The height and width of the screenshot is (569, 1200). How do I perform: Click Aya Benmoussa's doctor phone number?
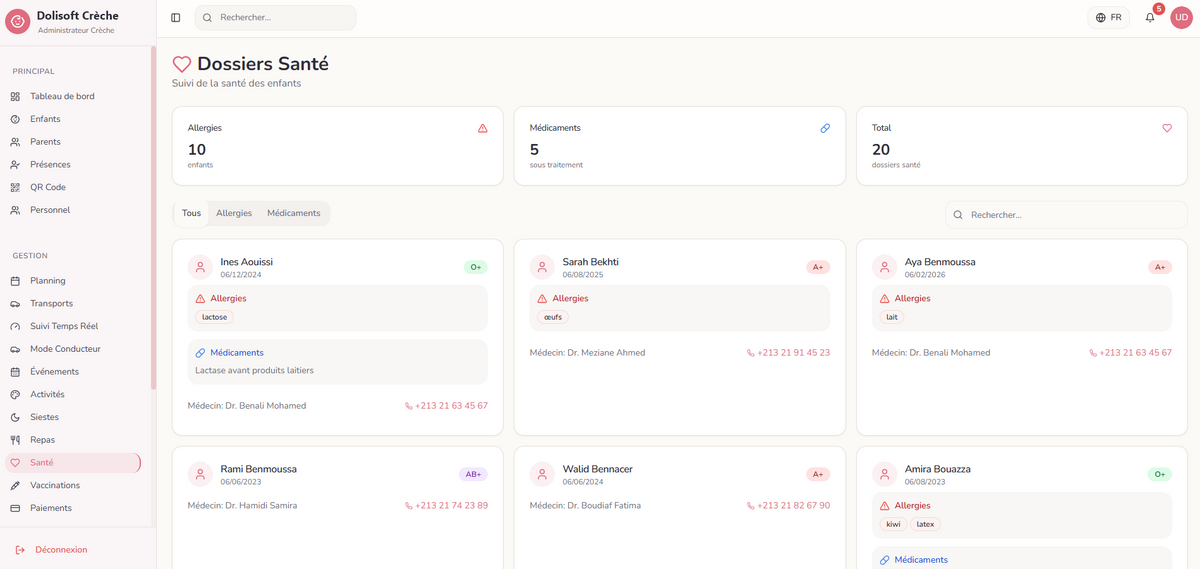[1130, 353]
